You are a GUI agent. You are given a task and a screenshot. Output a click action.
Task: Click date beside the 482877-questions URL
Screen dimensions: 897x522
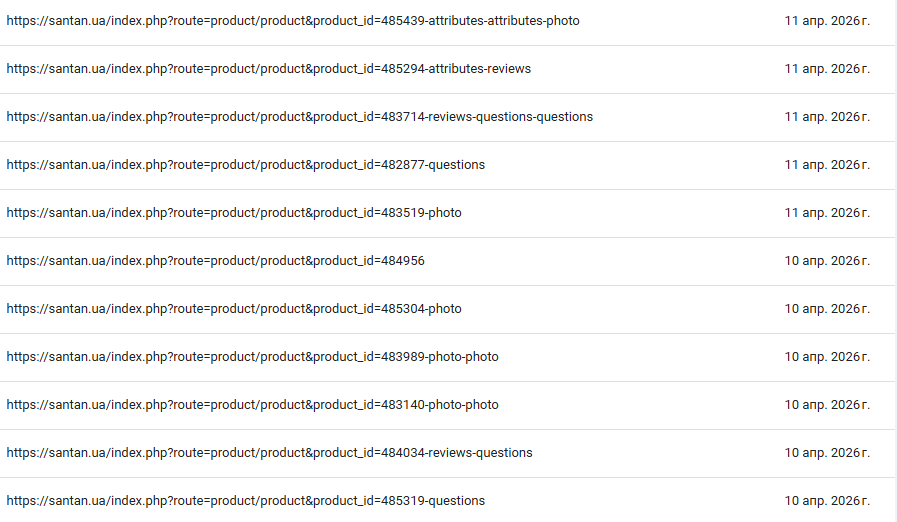[x=827, y=165]
